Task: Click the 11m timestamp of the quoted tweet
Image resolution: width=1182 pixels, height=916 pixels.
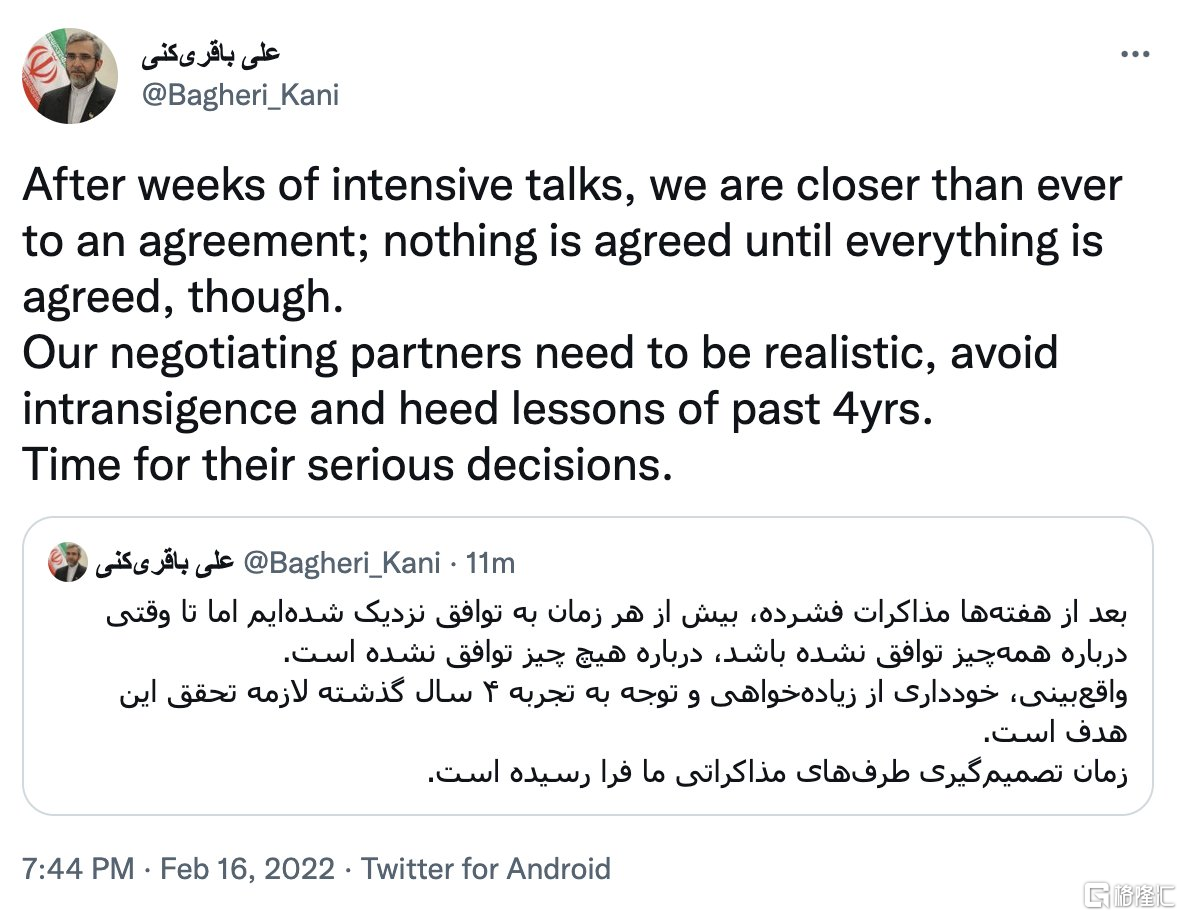Action: [490, 563]
